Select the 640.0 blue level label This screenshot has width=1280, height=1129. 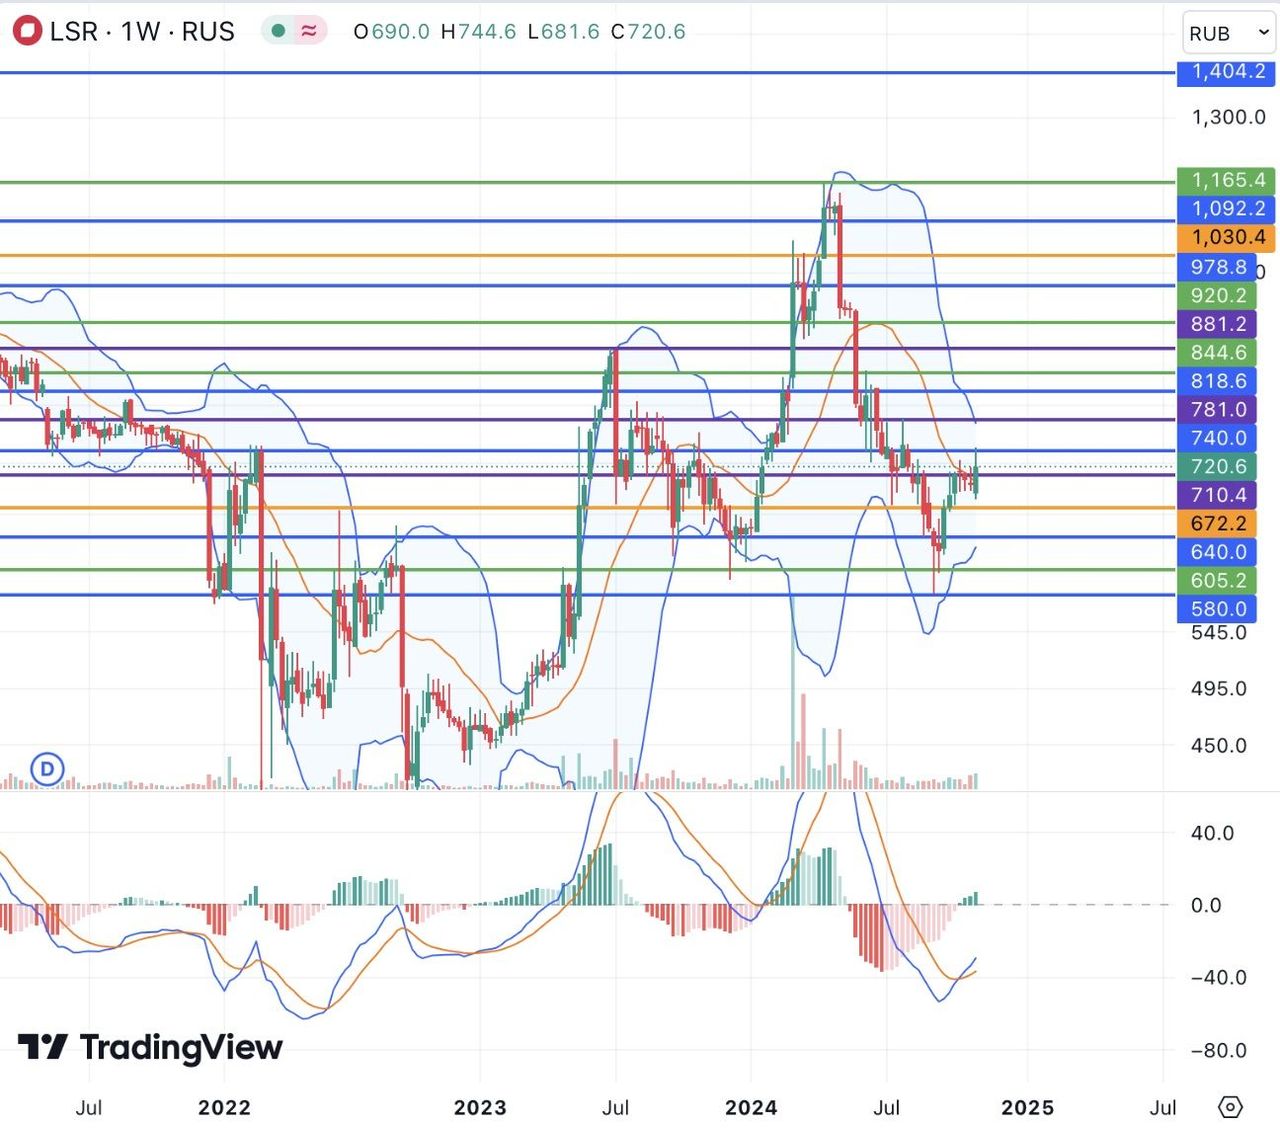coord(1217,552)
